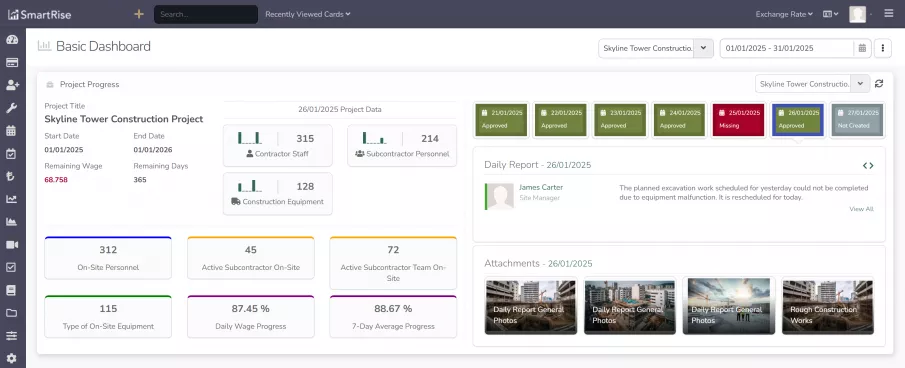Open the date range calendar icon
Image resolution: width=905 pixels, height=368 pixels.
pos(862,48)
